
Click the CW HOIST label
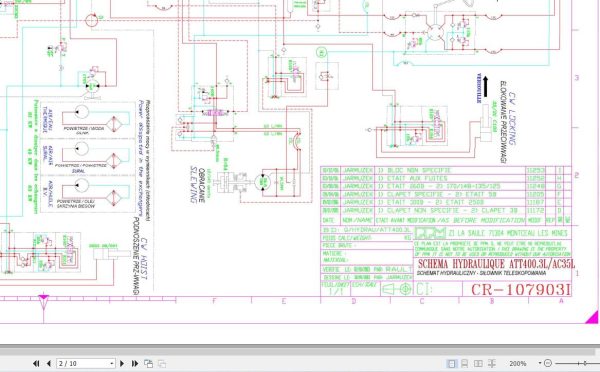[145, 258]
